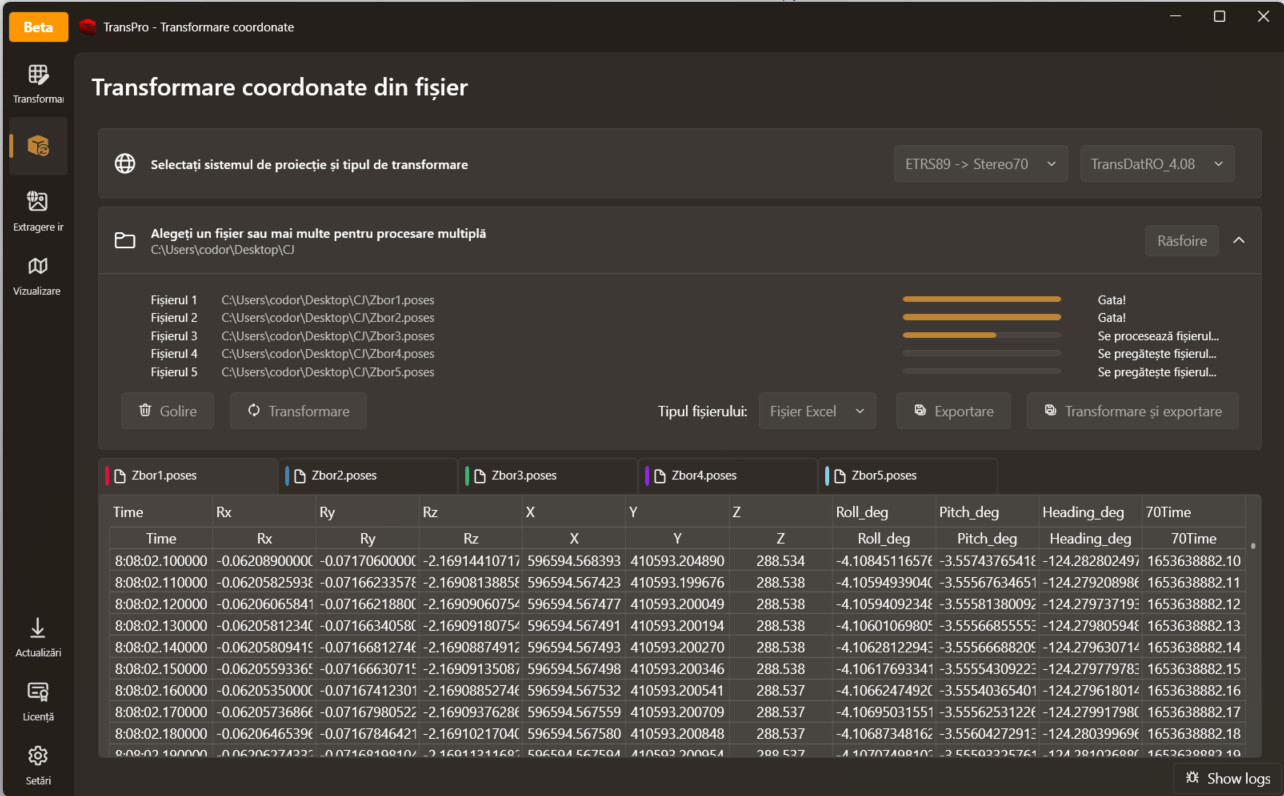Viewport: 1284px width, 796px height.
Task: Click the Exportare button
Action: click(x=953, y=411)
